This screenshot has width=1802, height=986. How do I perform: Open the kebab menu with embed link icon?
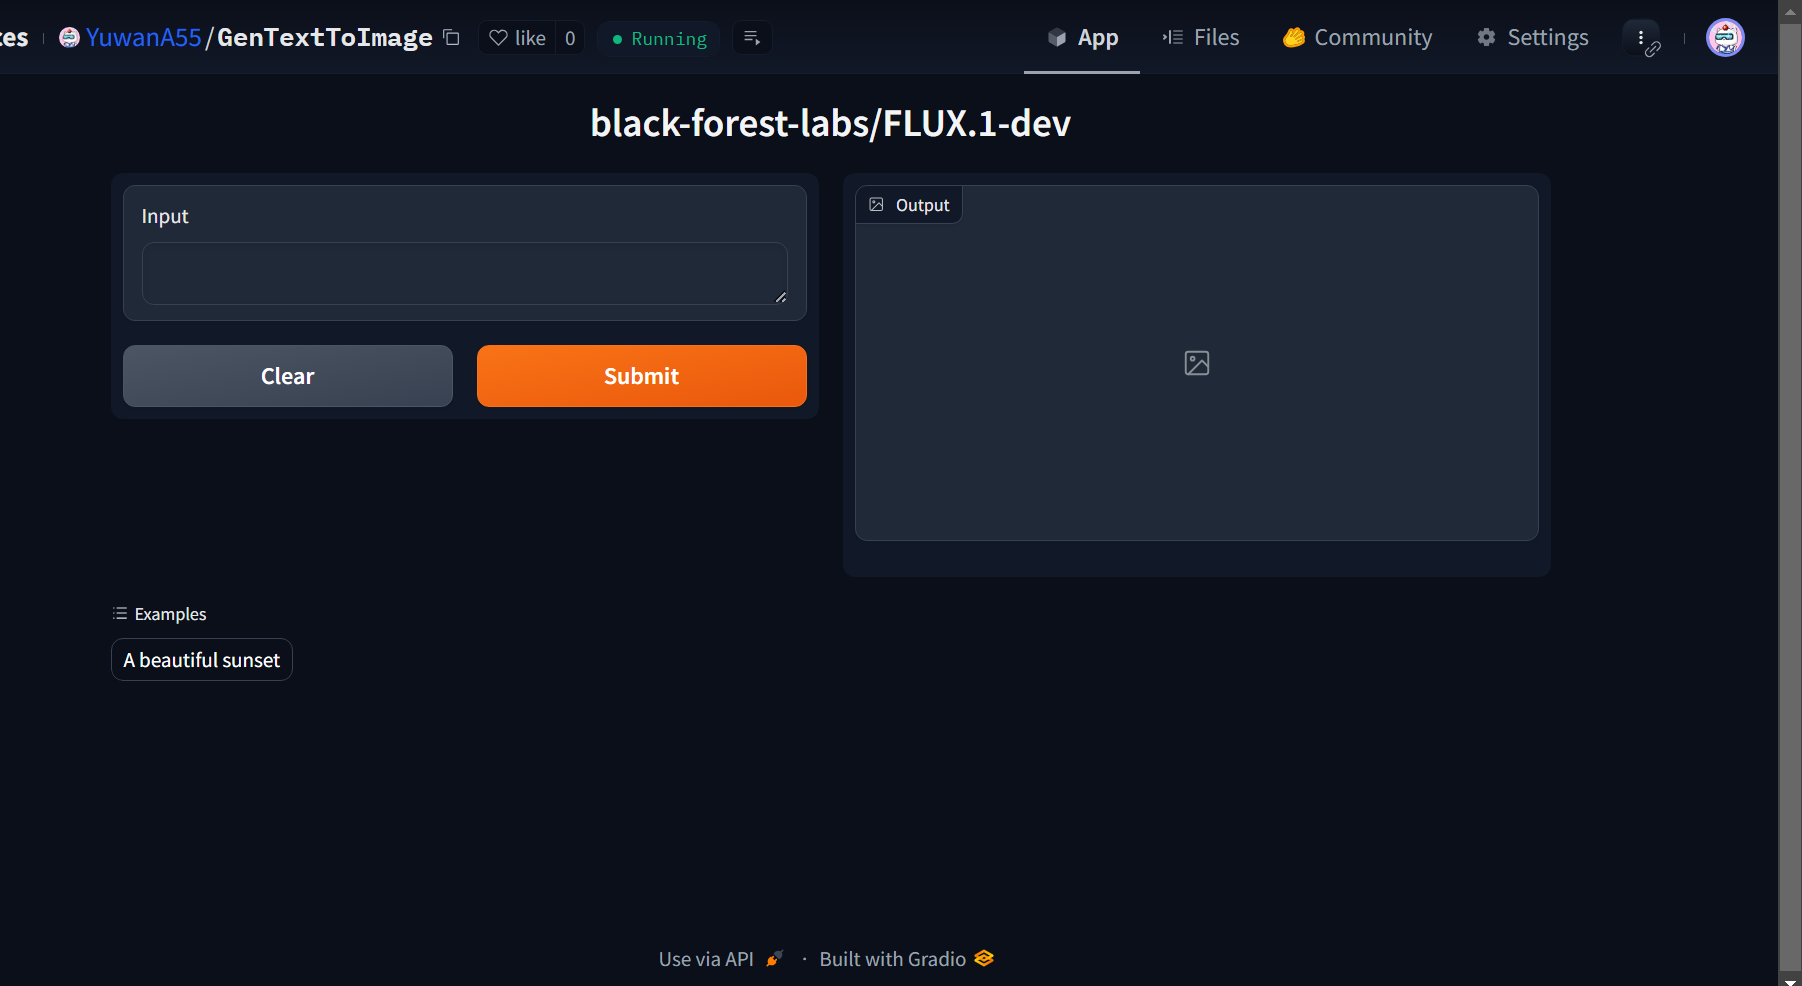point(1641,37)
